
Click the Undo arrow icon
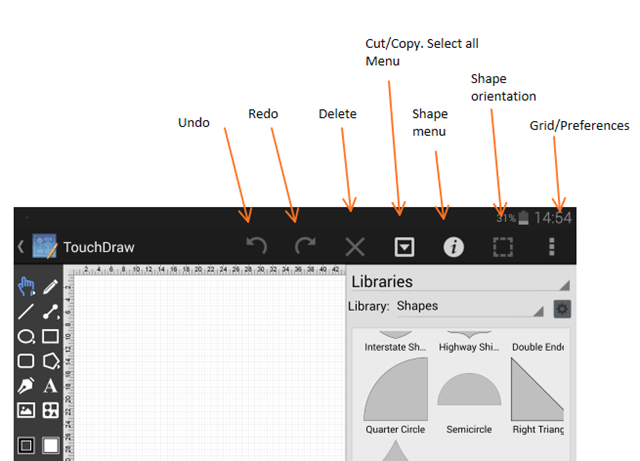[x=257, y=246]
